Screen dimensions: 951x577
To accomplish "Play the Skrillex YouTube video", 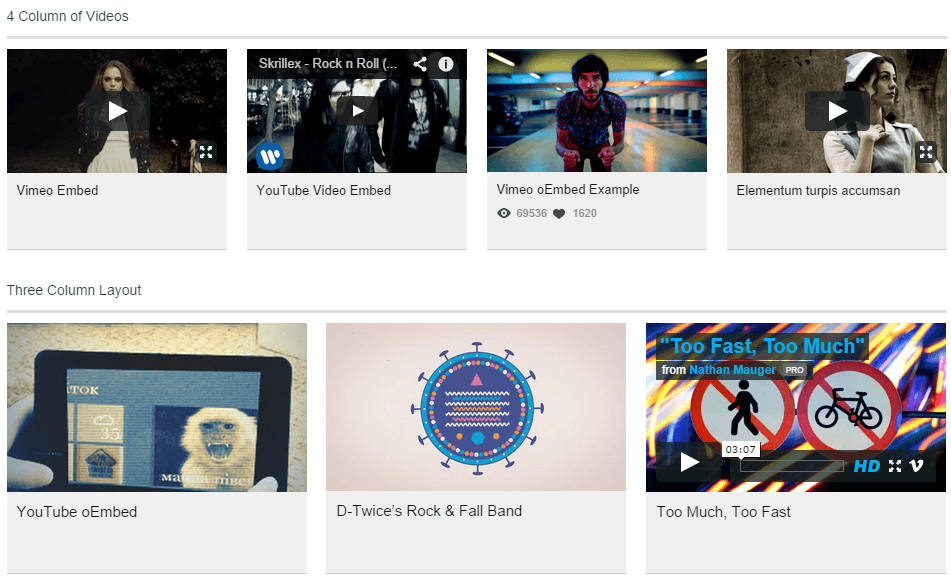I will (x=357, y=111).
